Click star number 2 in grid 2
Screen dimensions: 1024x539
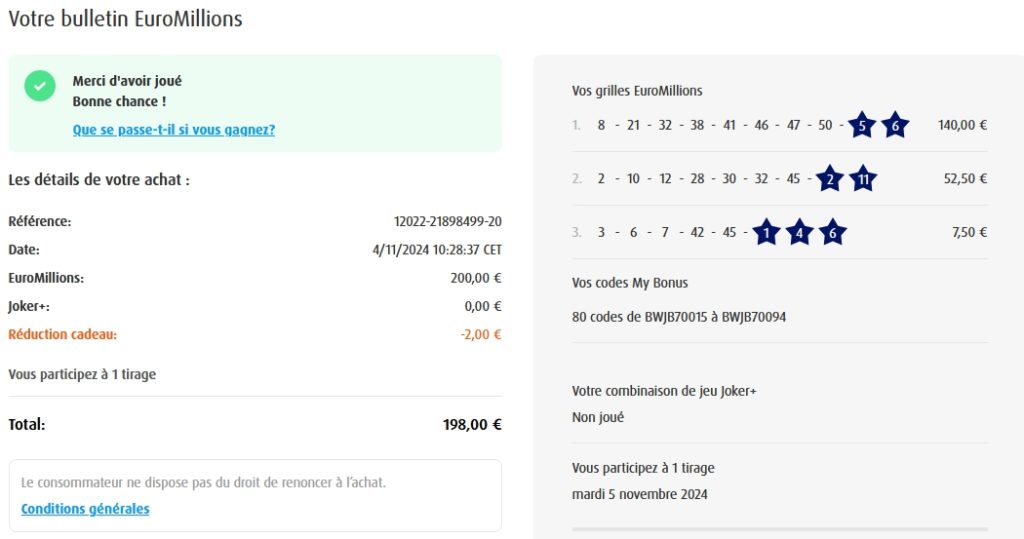[829, 179]
